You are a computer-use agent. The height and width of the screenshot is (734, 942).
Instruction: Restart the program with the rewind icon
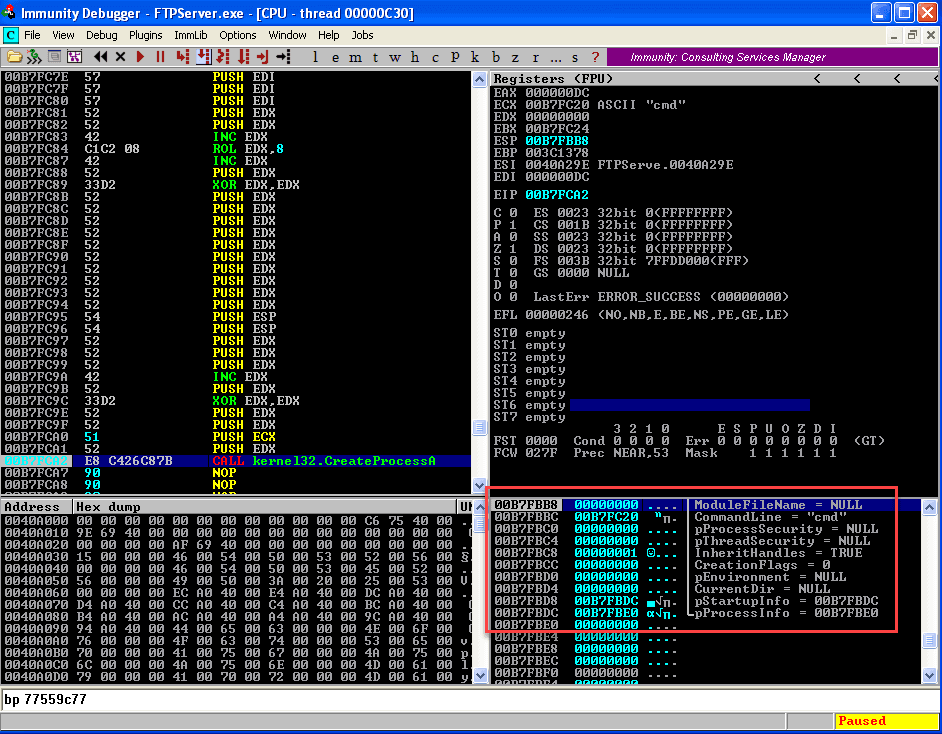tap(100, 57)
